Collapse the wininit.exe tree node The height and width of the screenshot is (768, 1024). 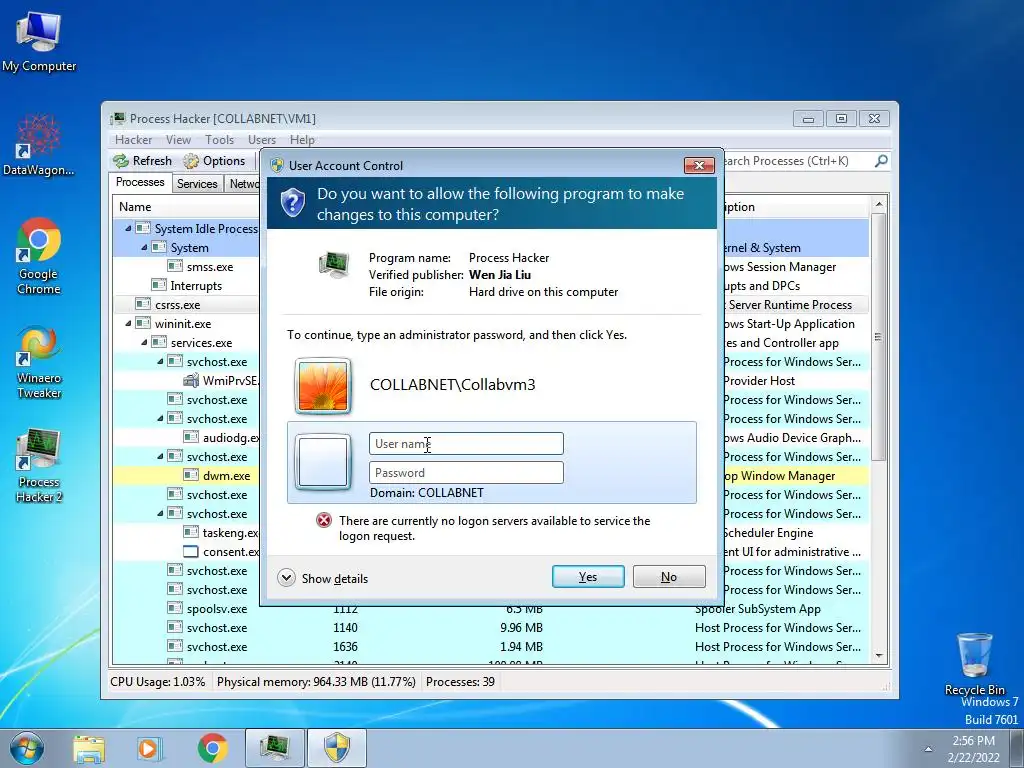click(128, 323)
